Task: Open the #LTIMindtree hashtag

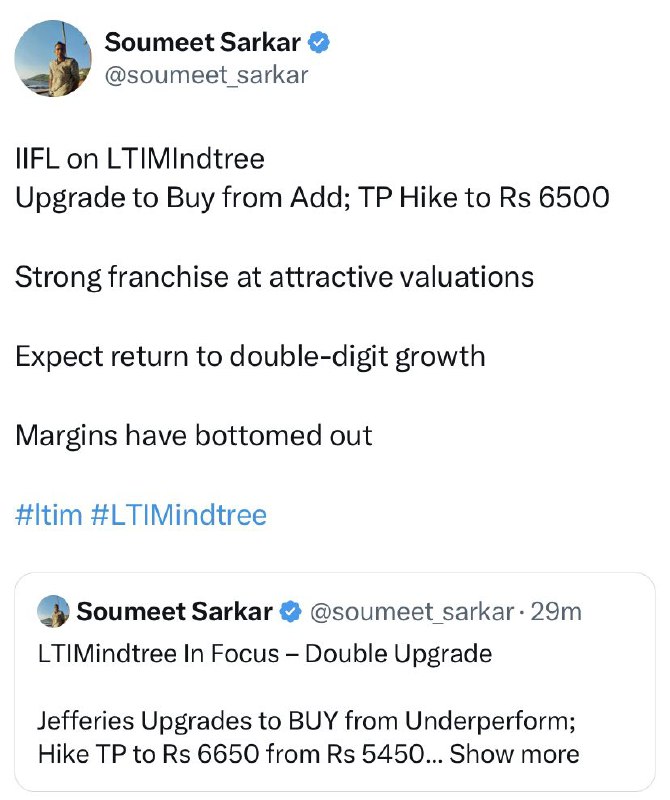Action: tap(179, 515)
